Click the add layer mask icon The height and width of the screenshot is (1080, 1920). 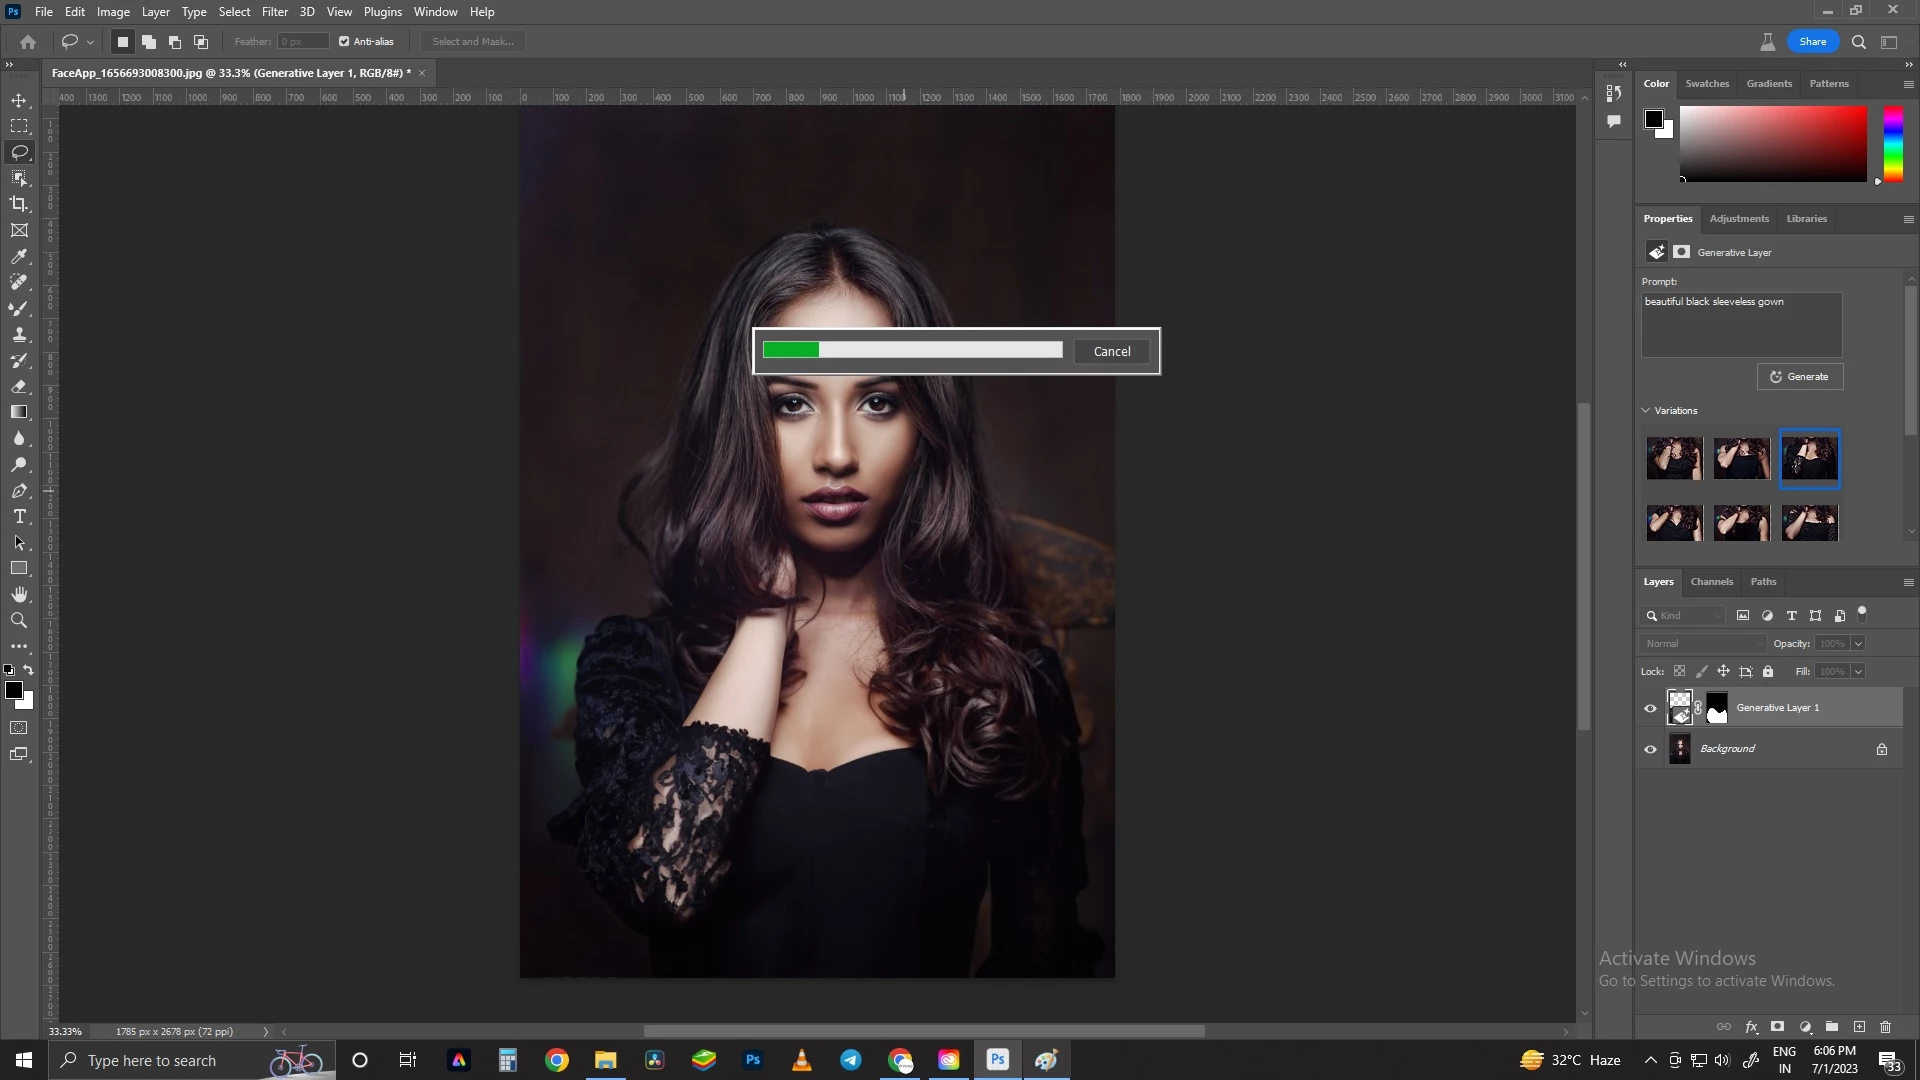tap(1777, 1027)
